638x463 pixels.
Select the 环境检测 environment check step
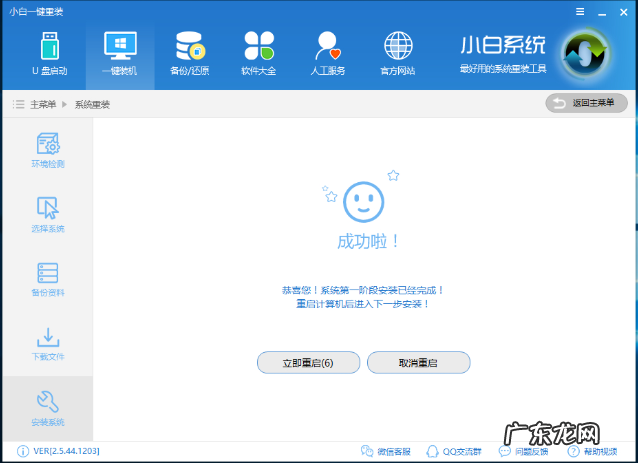point(48,150)
